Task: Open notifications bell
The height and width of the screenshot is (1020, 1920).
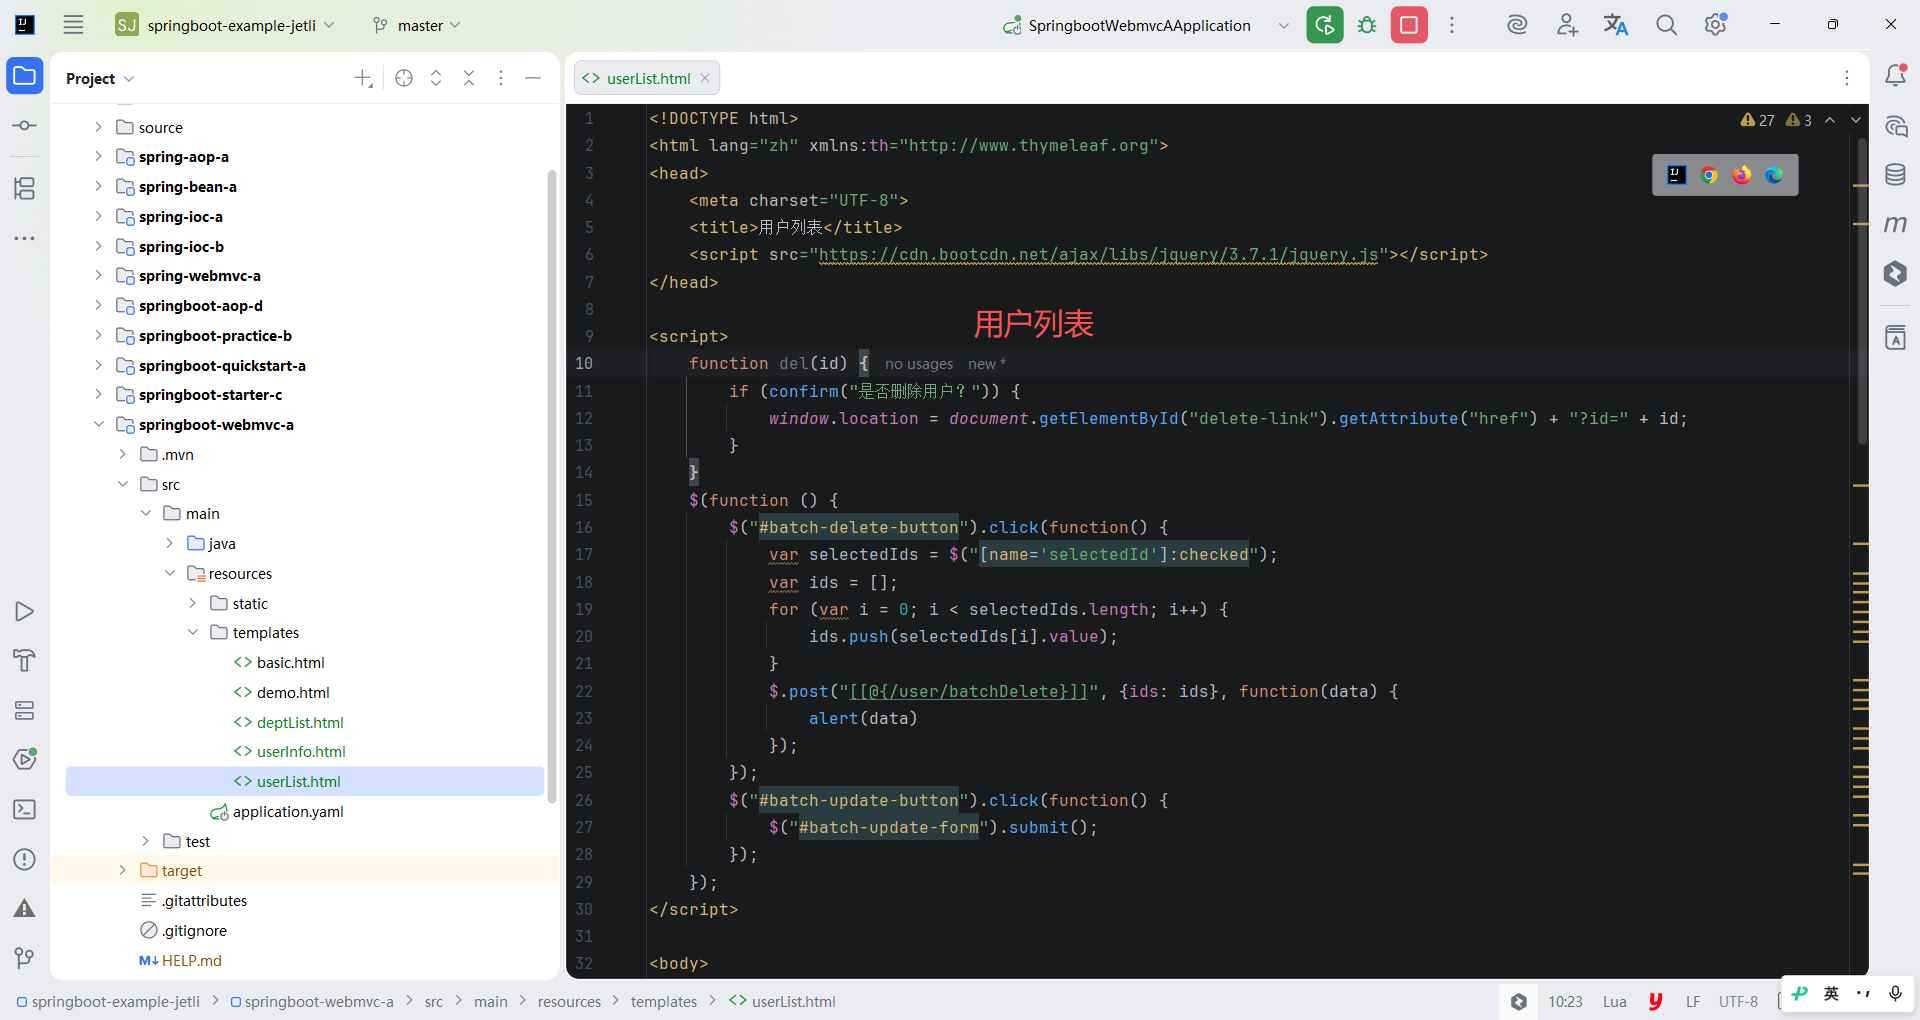Action: pos(1895,76)
